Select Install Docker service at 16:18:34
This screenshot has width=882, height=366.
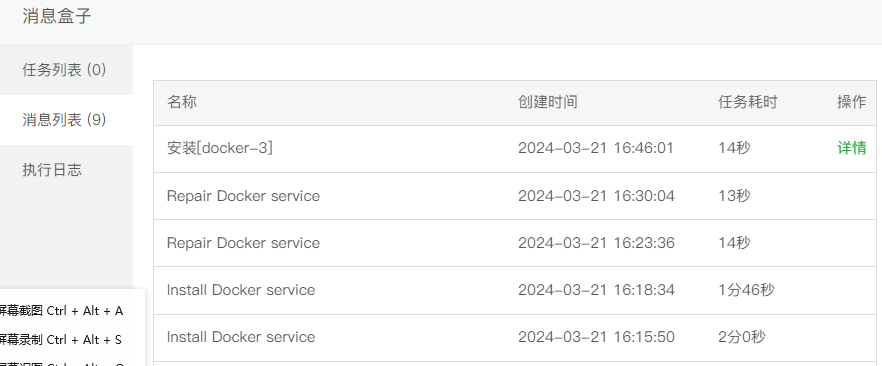(x=241, y=290)
